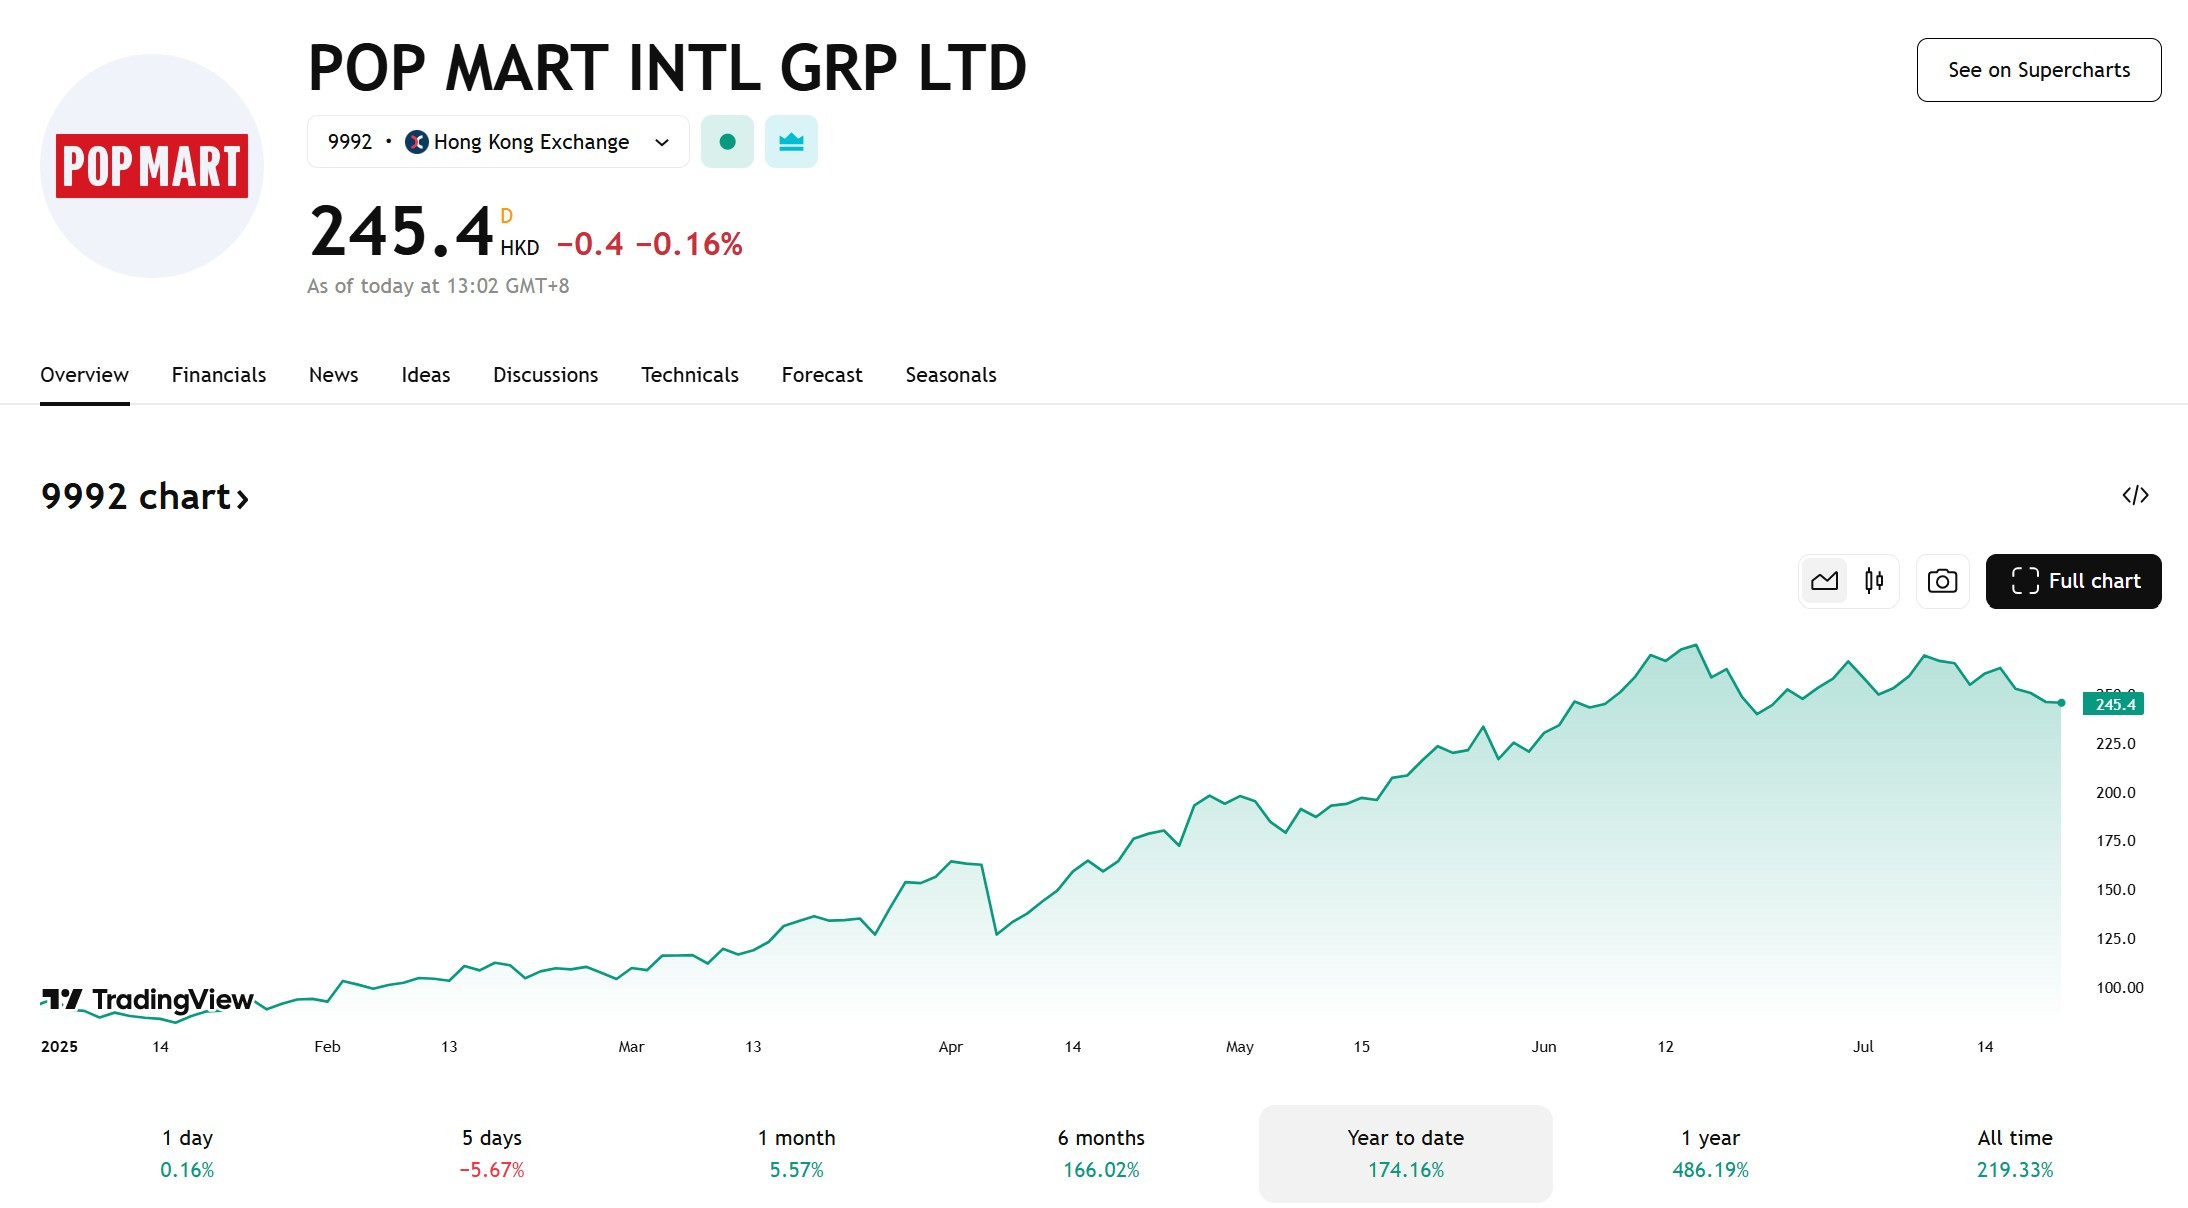Click the POP MART logo image
This screenshot has height=1208, width=2188.
tap(152, 166)
